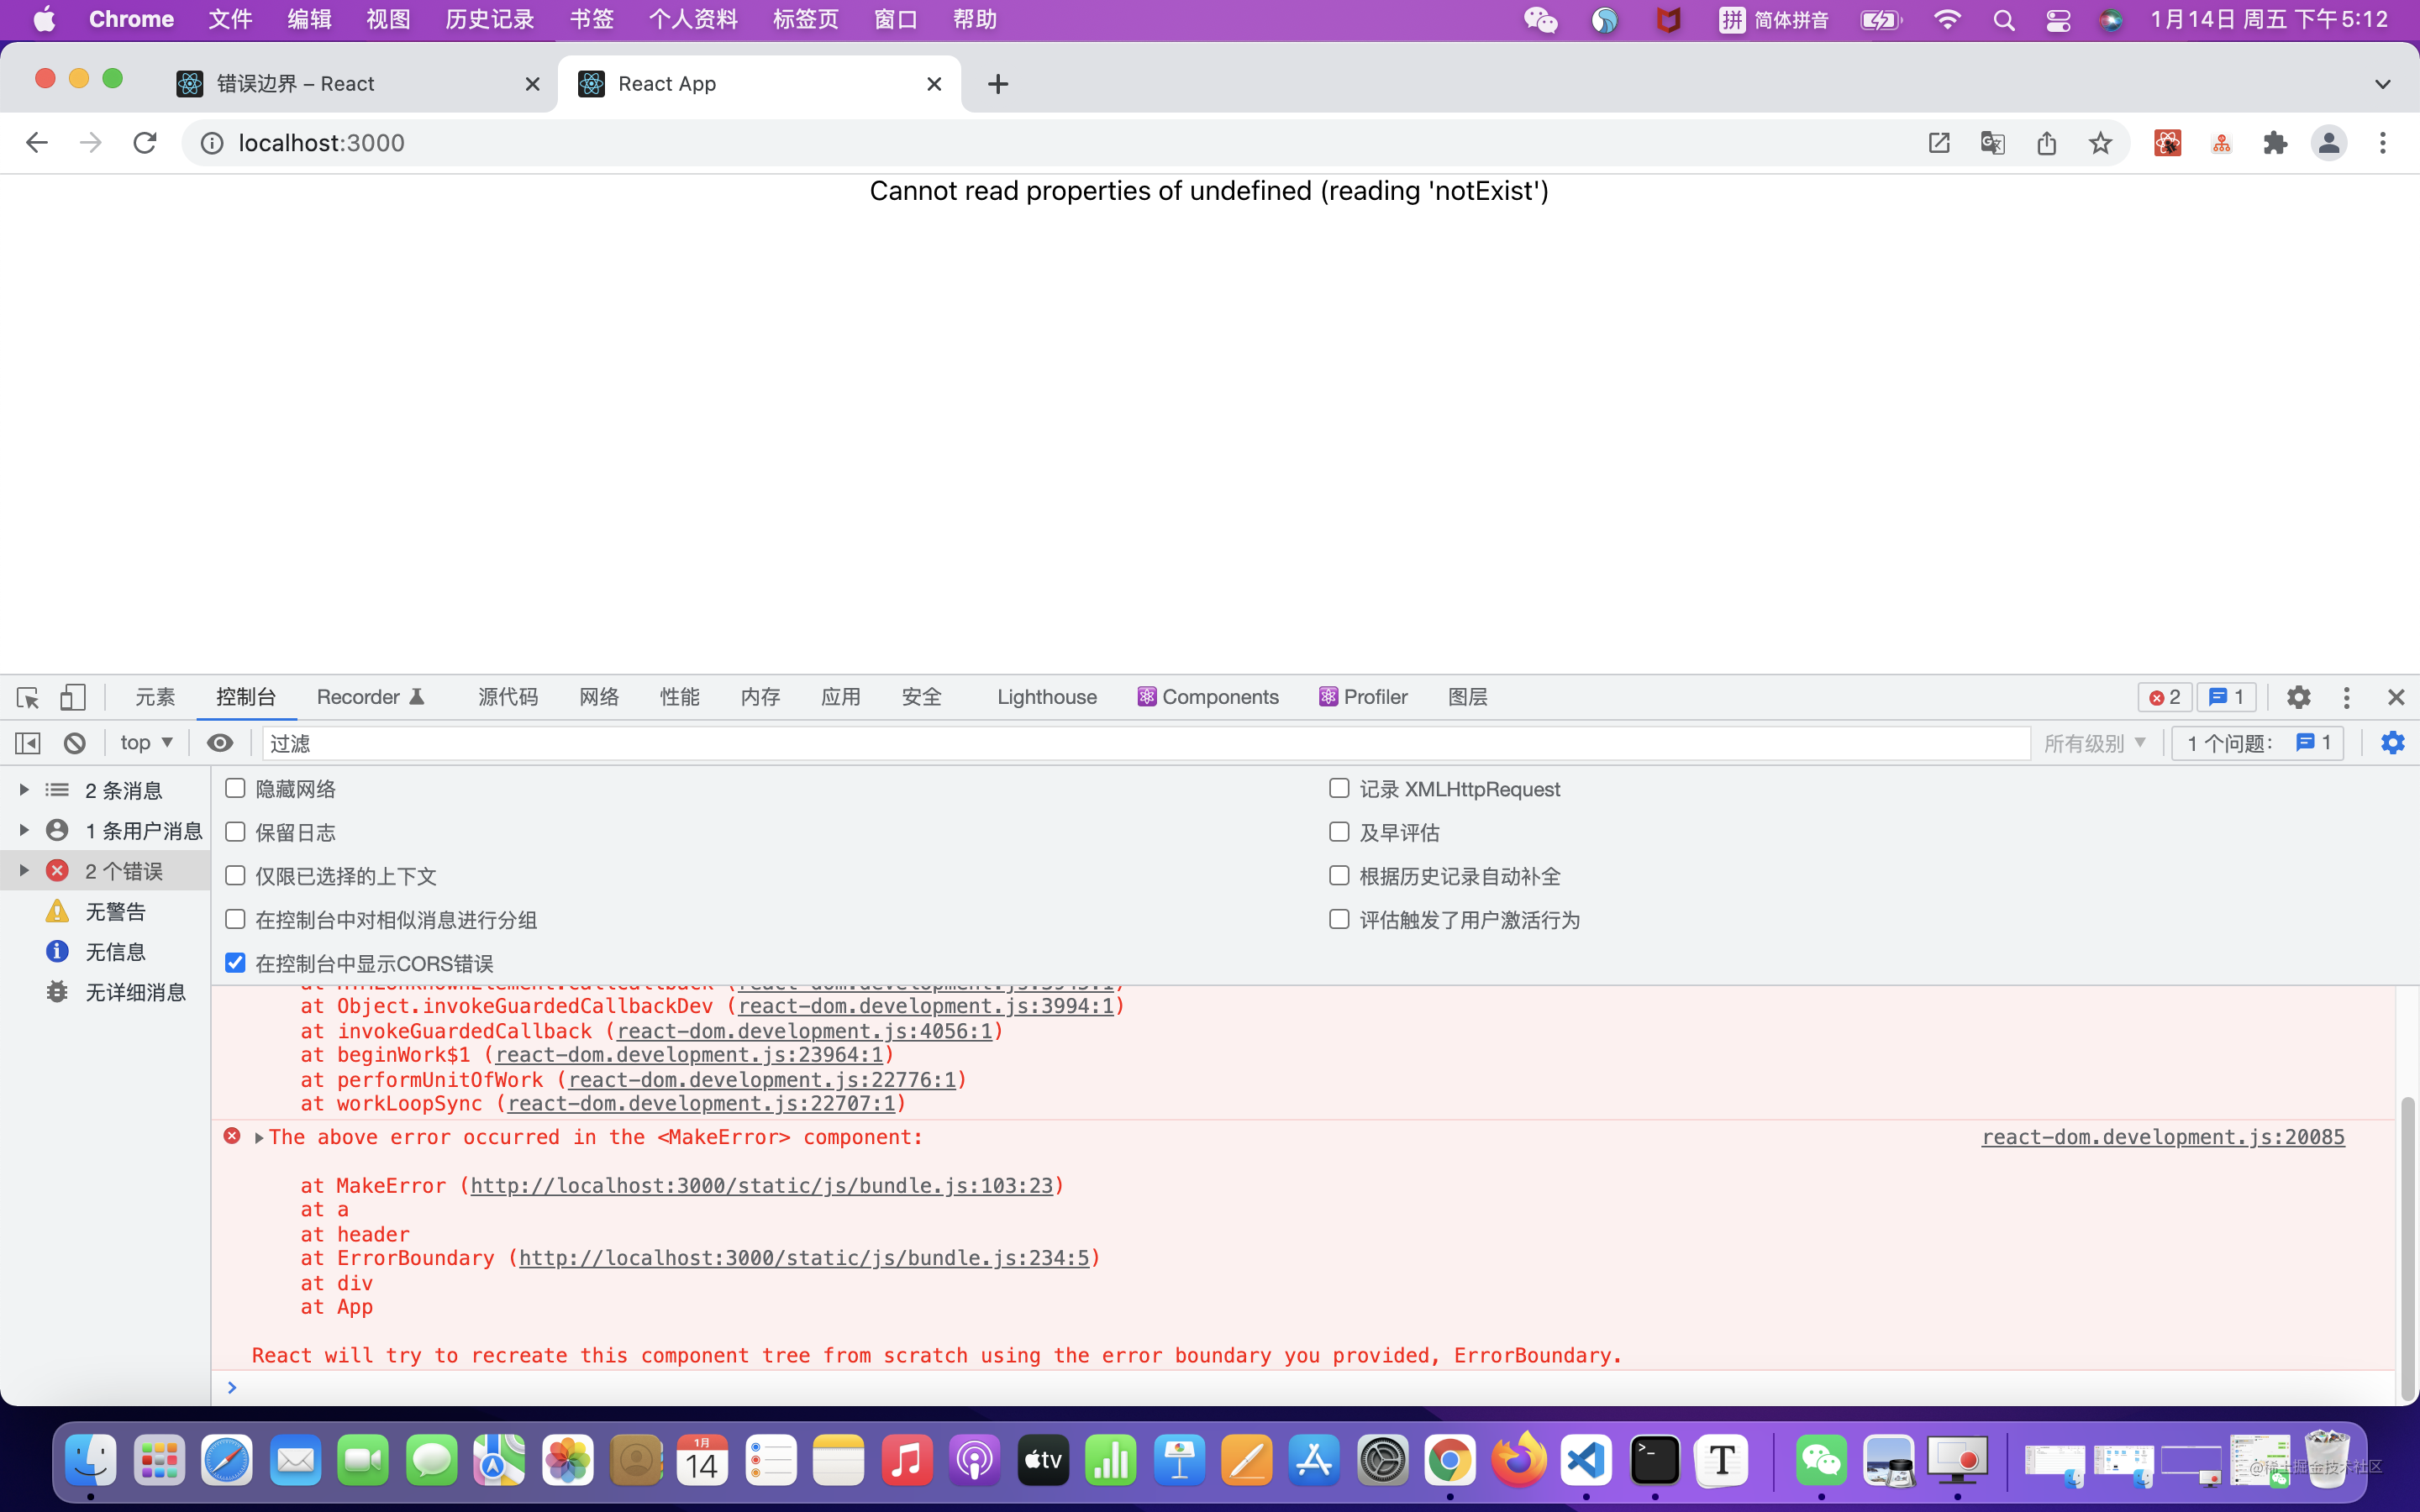
Task: Click the inspect element picker icon
Action: click(x=28, y=697)
